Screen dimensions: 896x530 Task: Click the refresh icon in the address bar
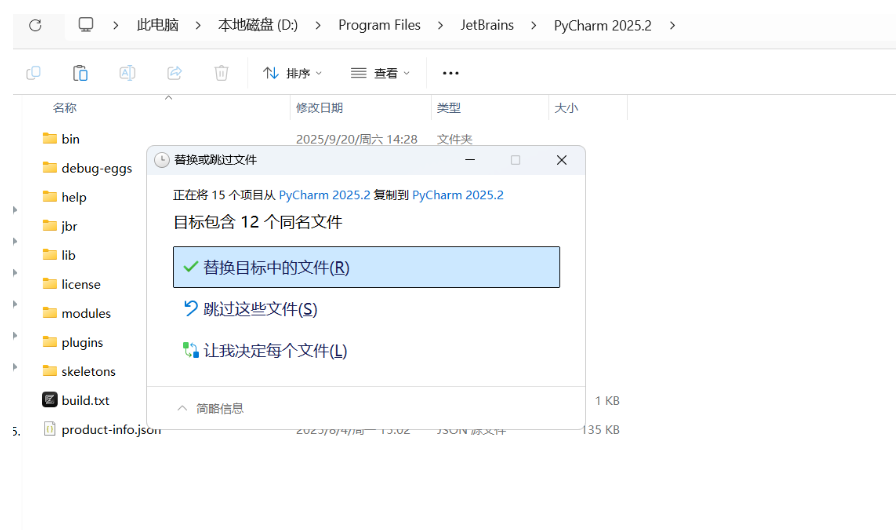[35, 25]
